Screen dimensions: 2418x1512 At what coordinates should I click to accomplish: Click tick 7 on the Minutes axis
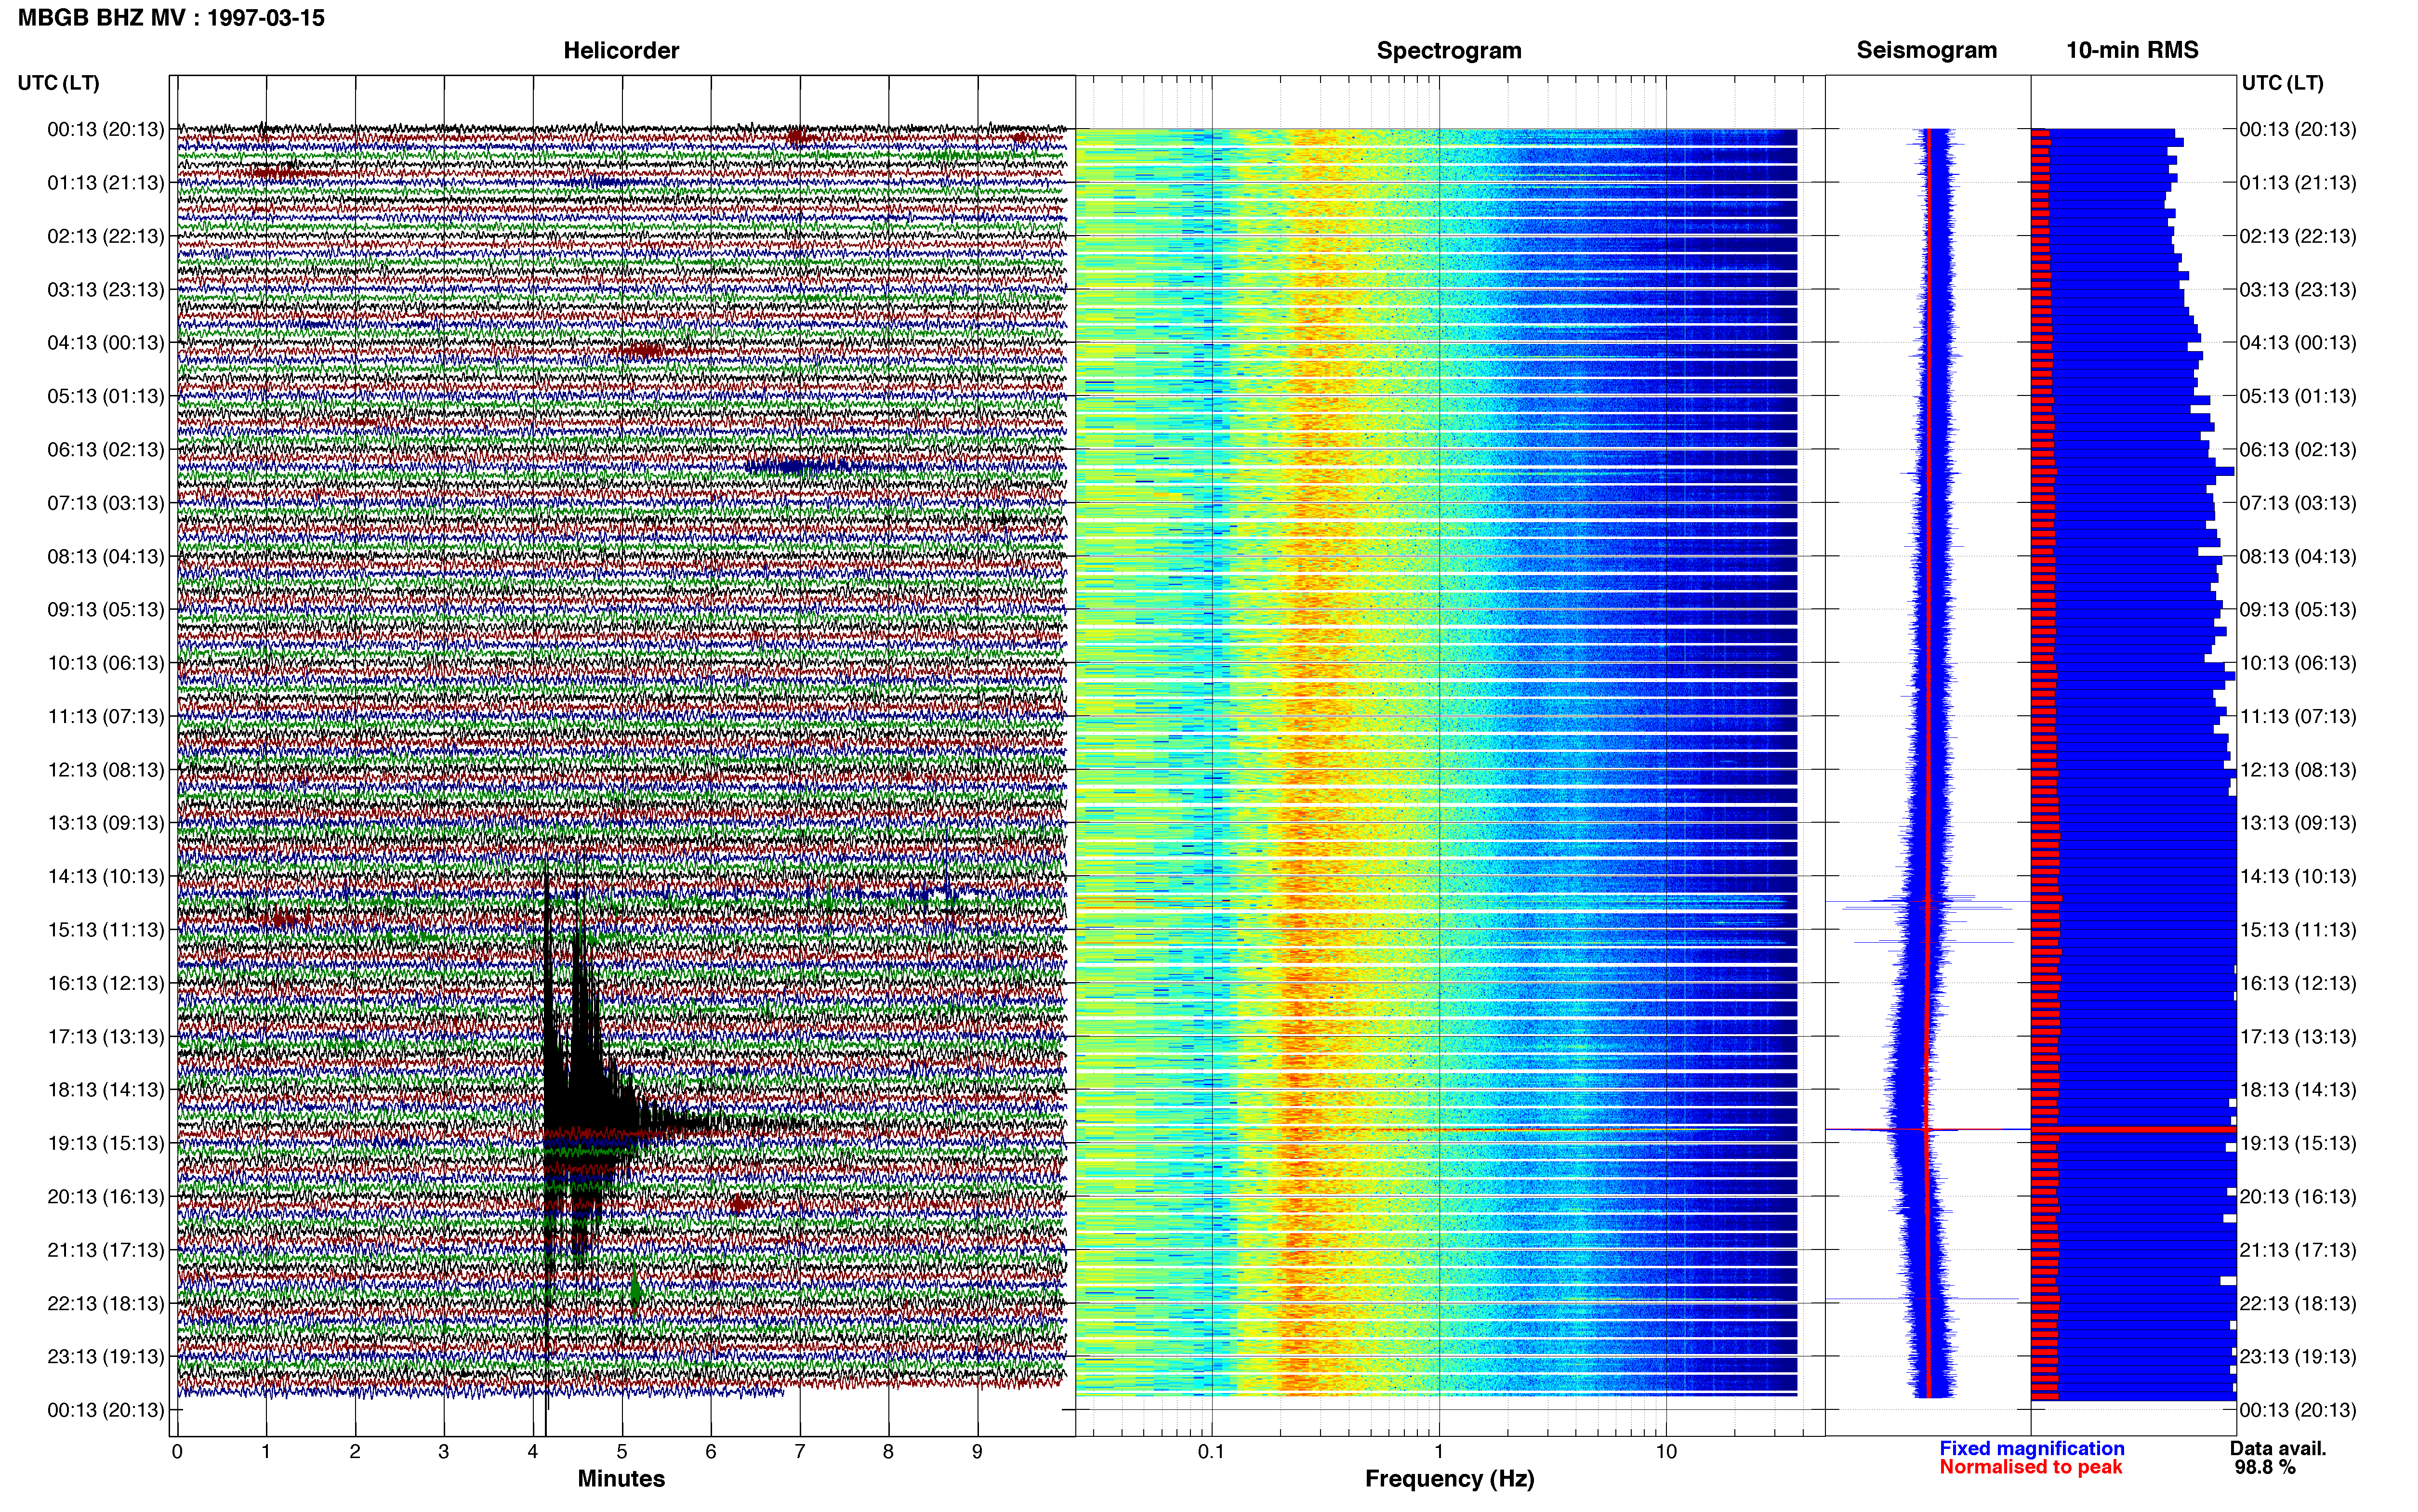click(800, 1452)
